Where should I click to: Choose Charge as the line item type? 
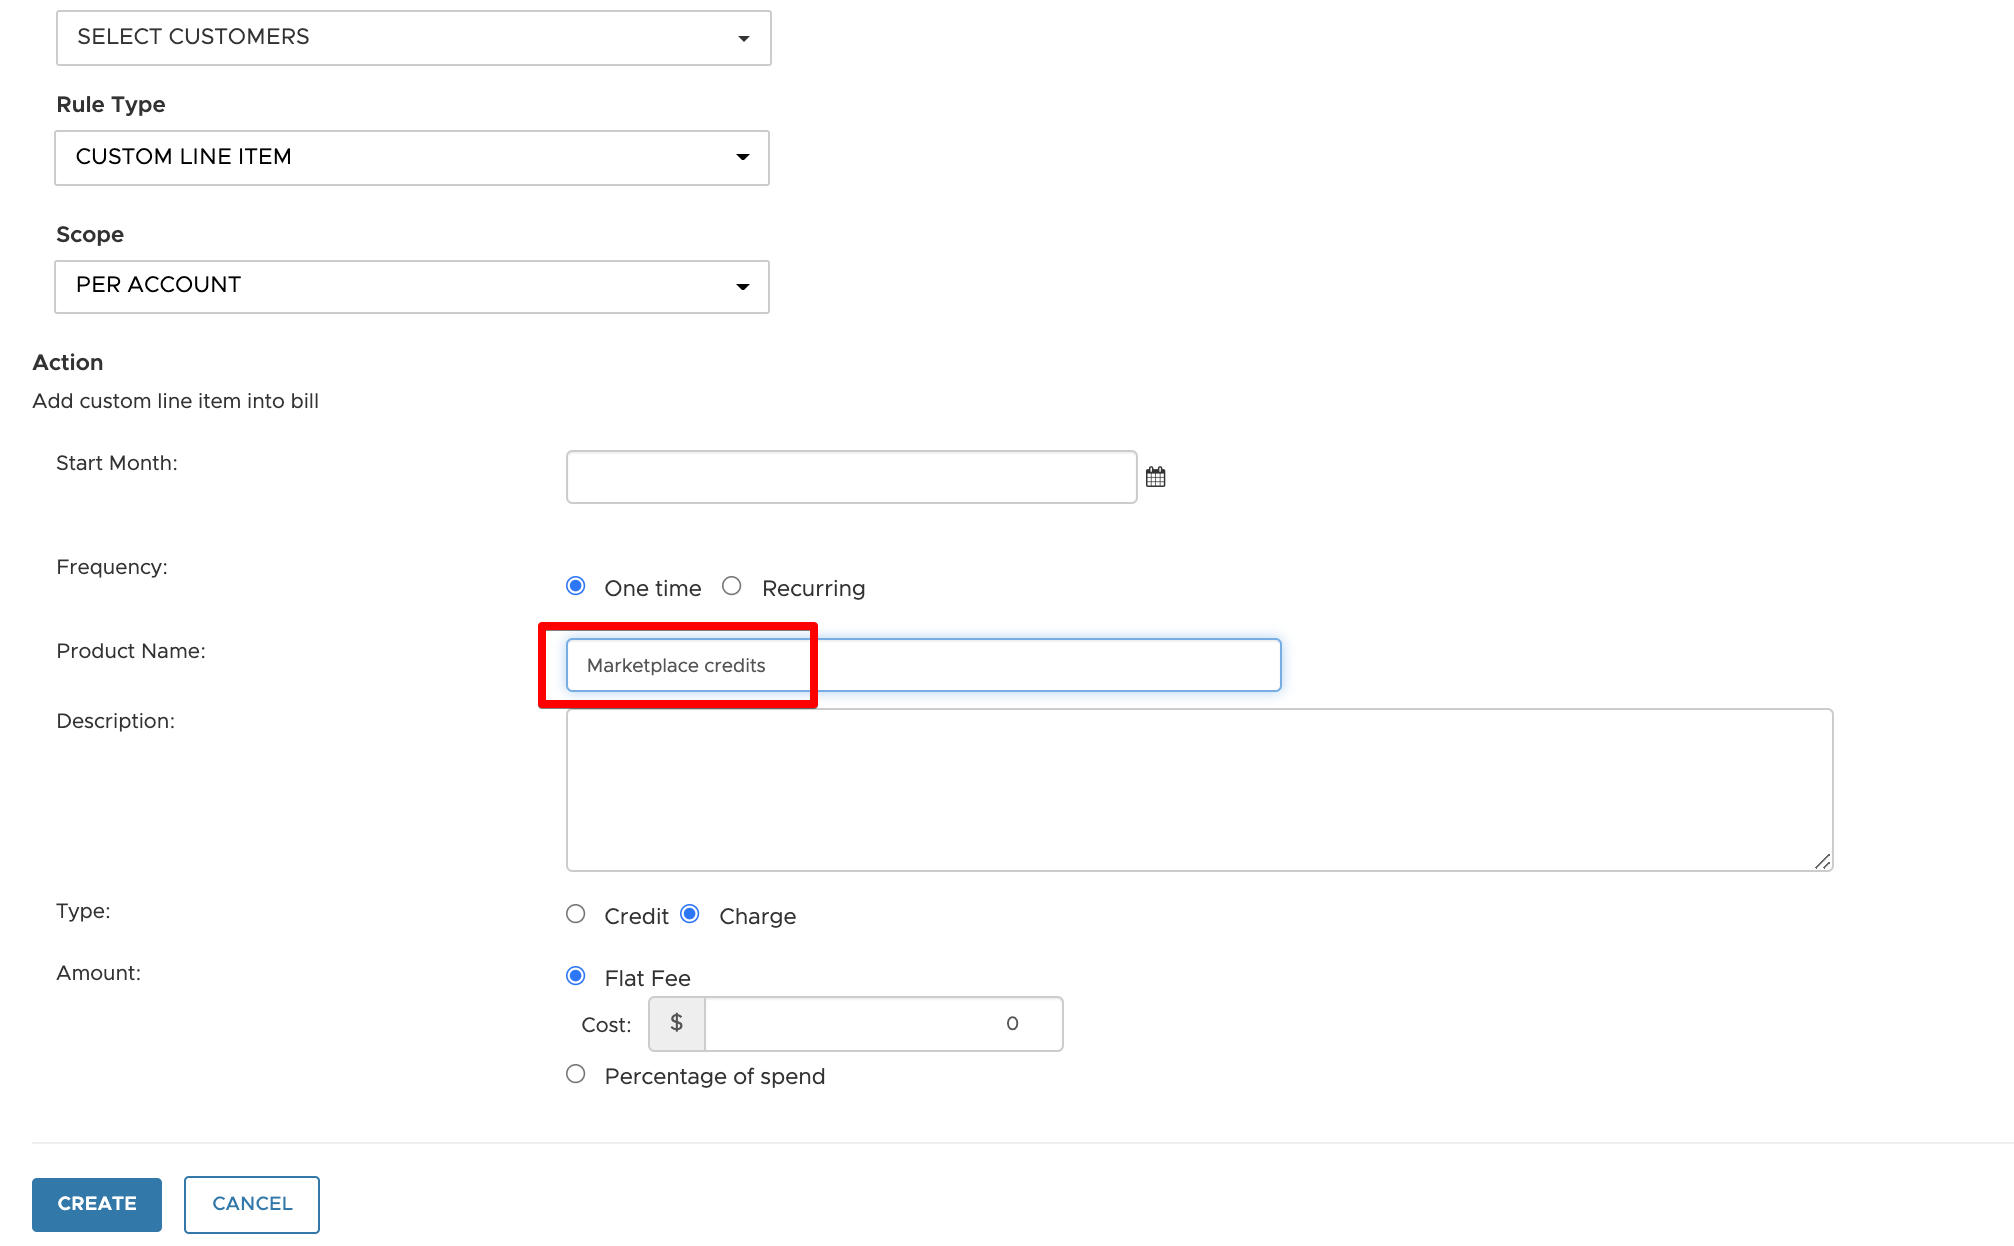[690, 914]
